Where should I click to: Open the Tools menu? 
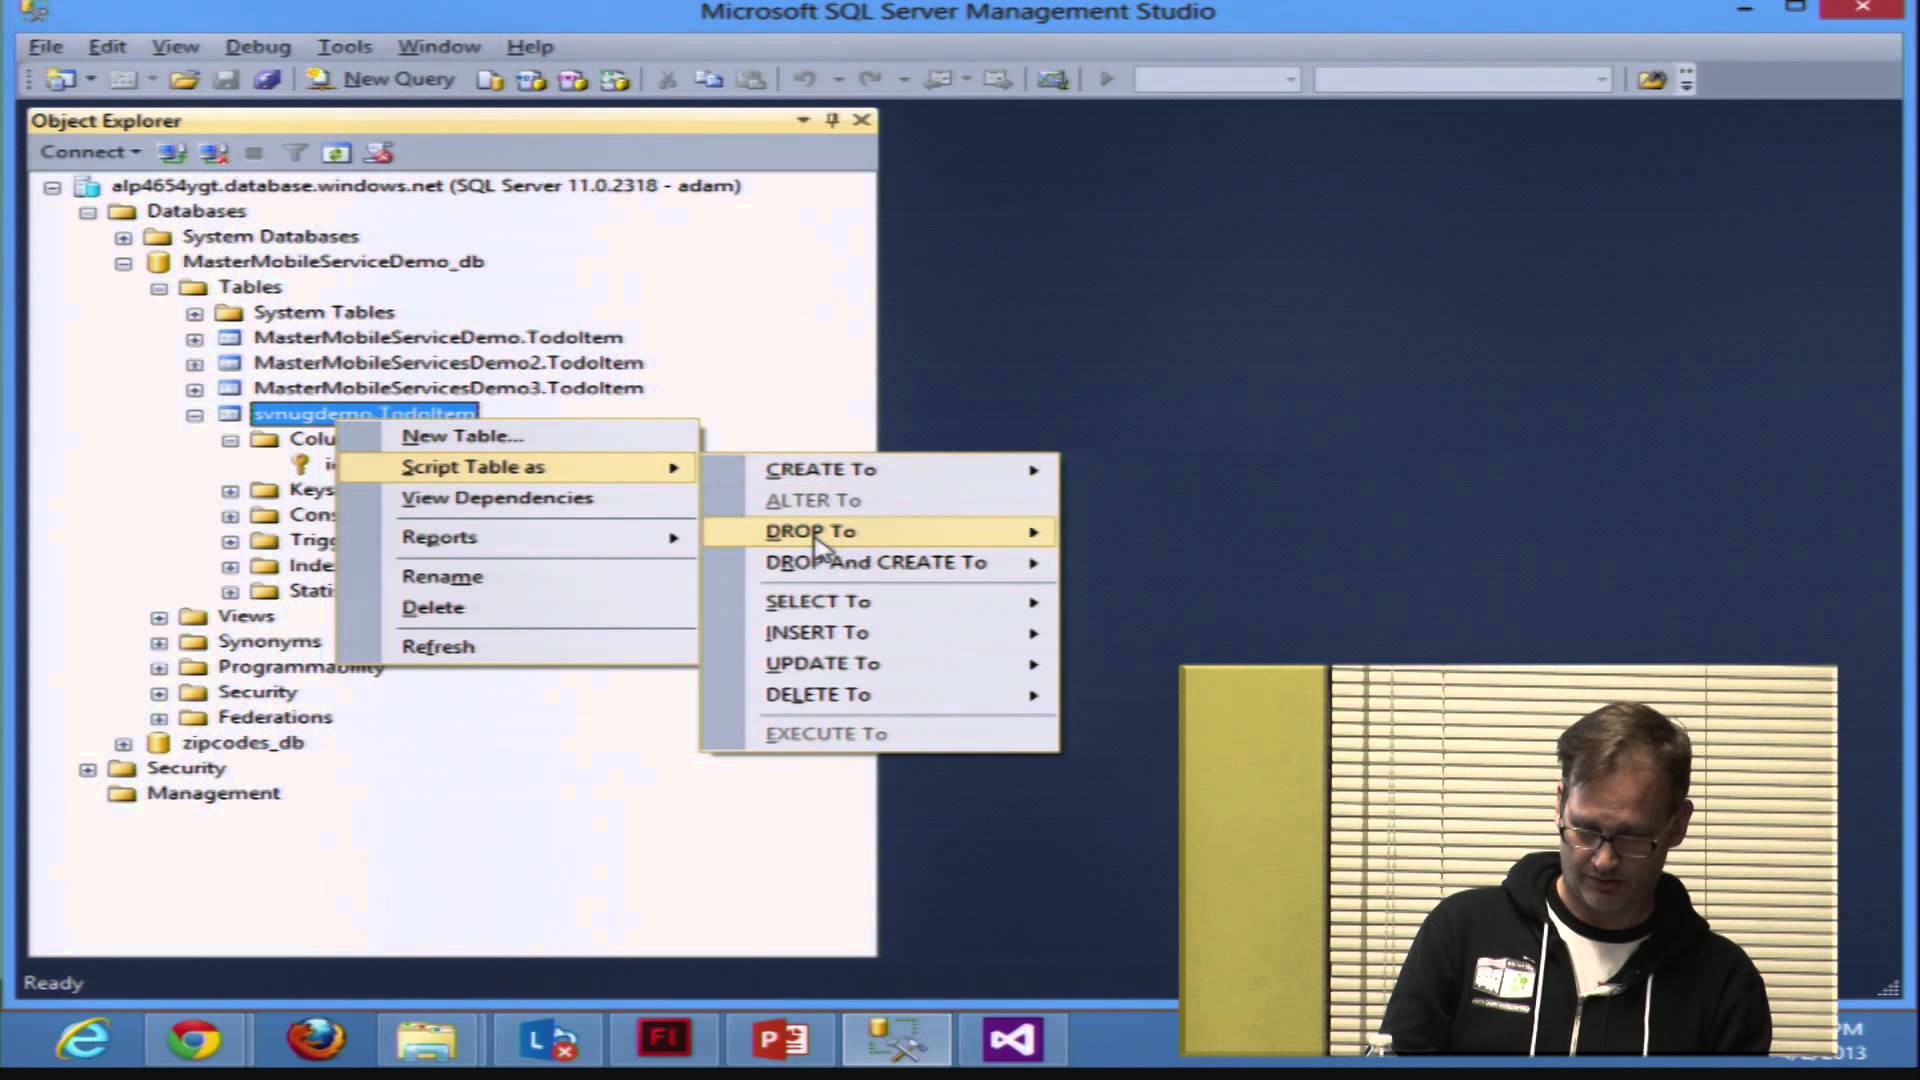[344, 47]
